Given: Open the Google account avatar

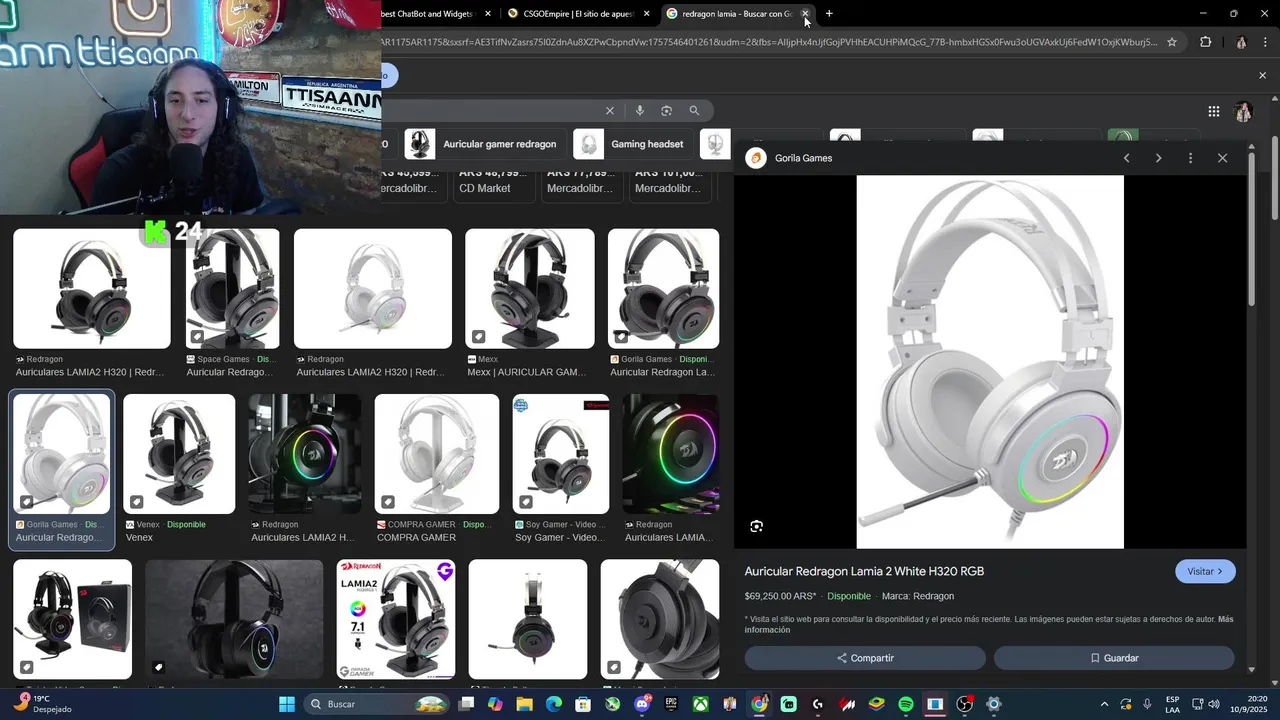Looking at the screenshot, I should [x=1243, y=111].
